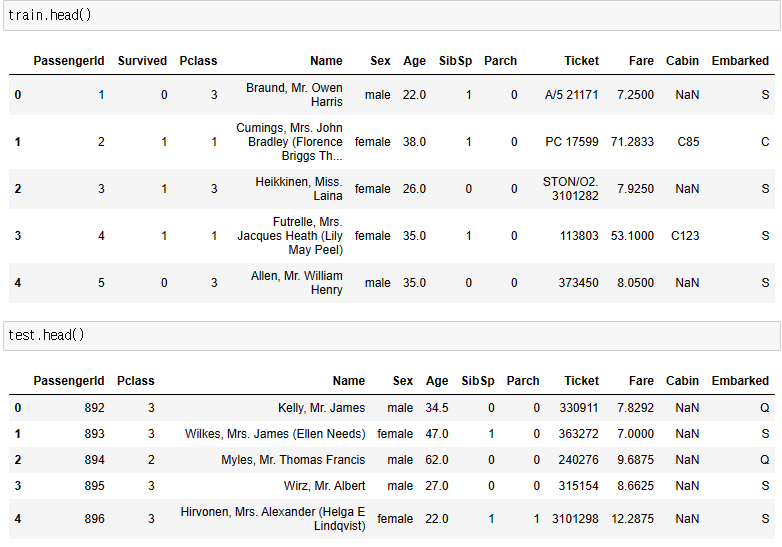Click the fare value 7.0000
Image resolution: width=782 pixels, height=547 pixels.
click(x=635, y=434)
